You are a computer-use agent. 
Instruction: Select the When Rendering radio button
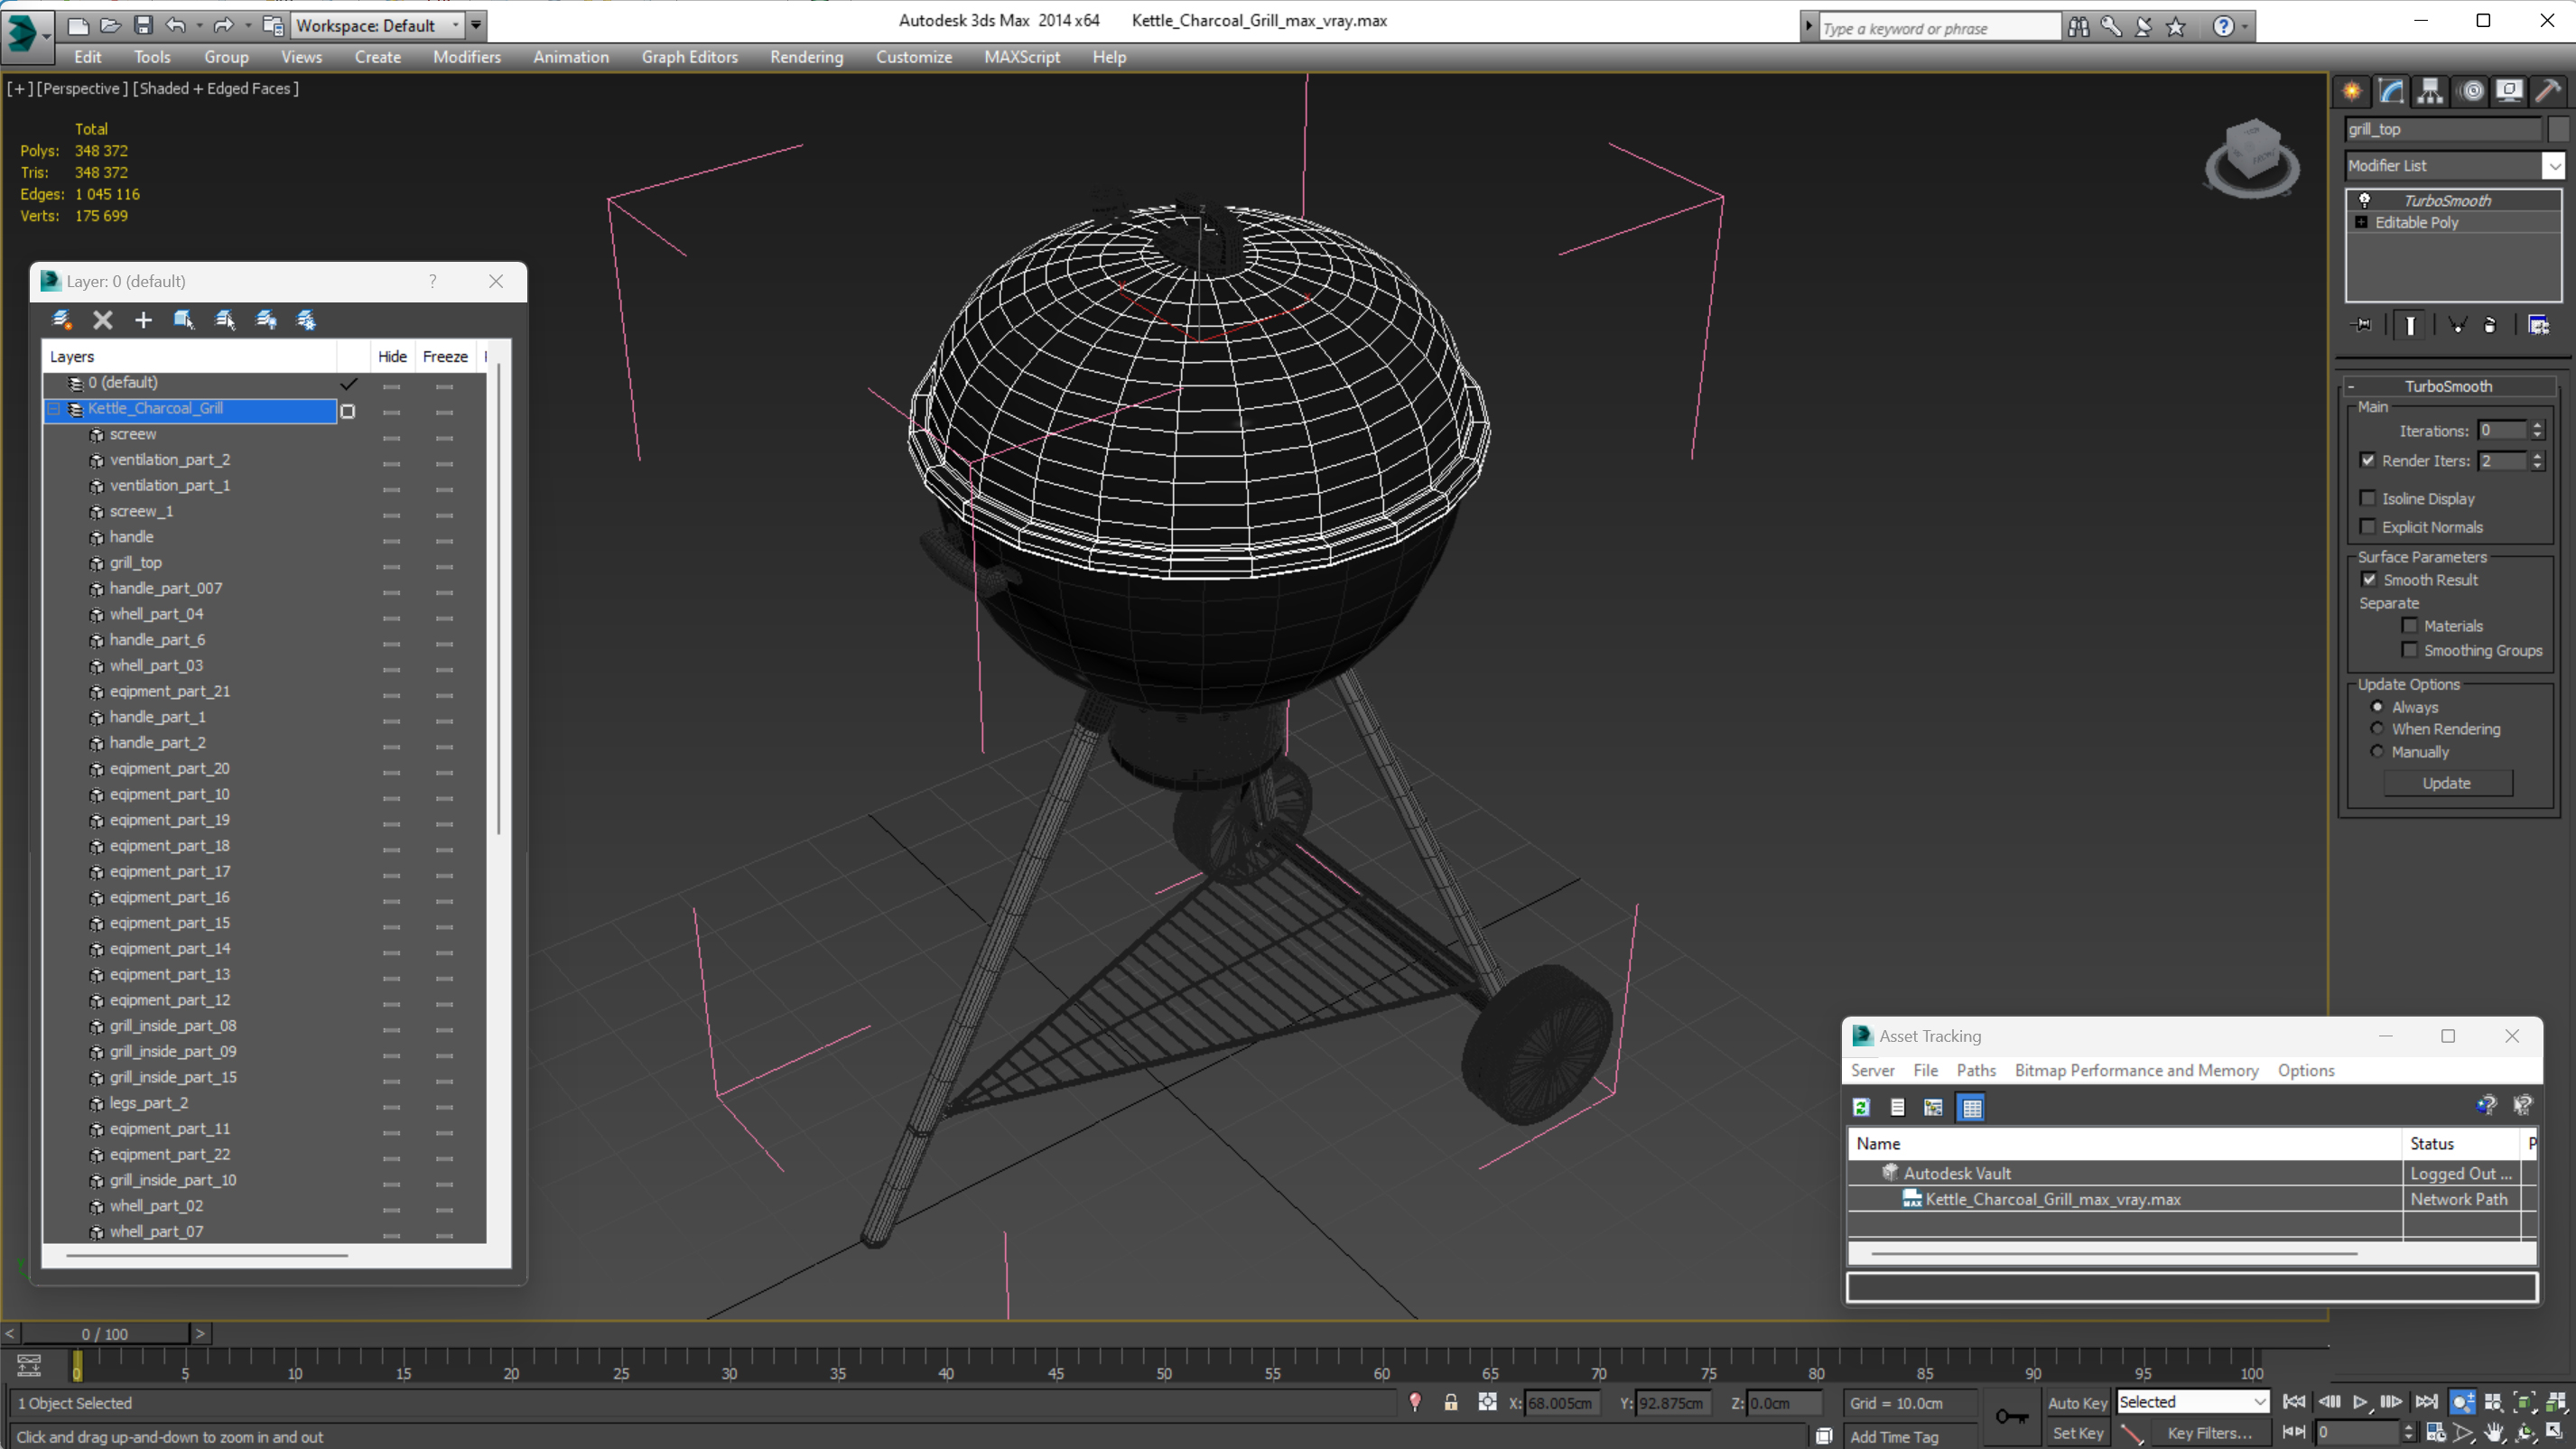[2377, 728]
